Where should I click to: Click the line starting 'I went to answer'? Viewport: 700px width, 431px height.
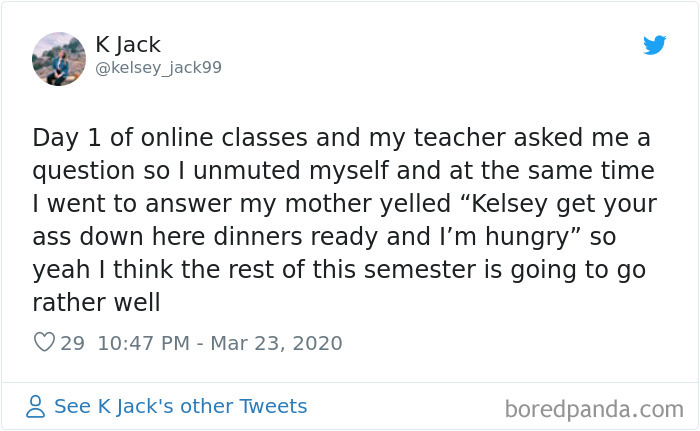pyautogui.click(x=345, y=204)
